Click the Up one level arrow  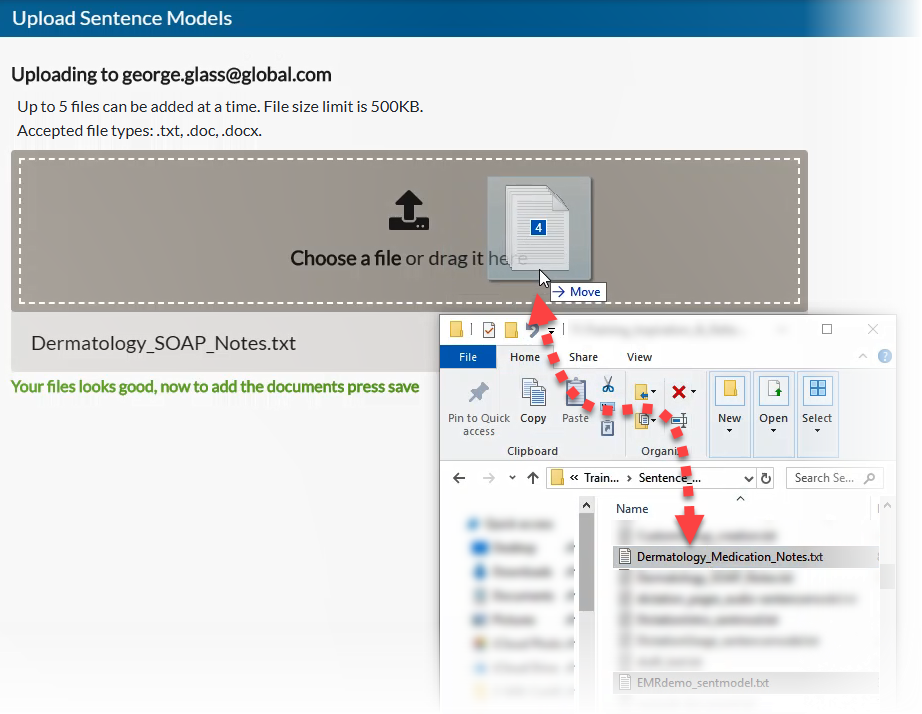(x=533, y=478)
